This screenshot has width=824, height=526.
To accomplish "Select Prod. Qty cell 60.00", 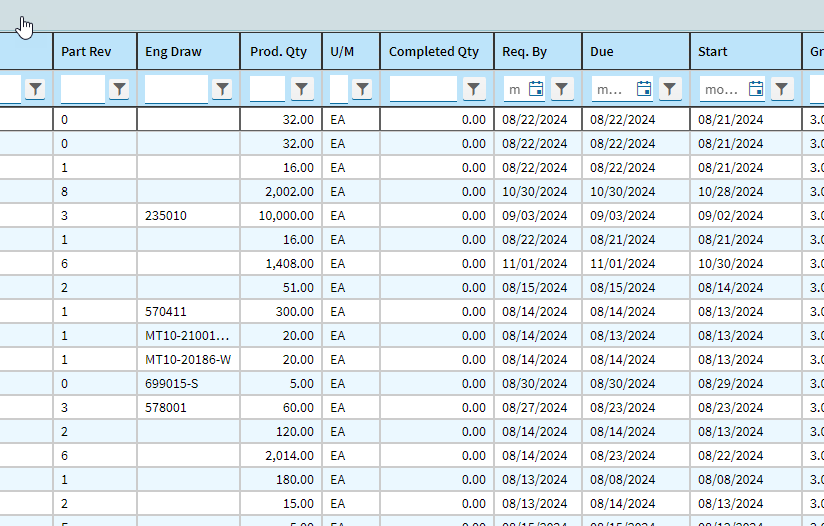I will (x=281, y=408).
